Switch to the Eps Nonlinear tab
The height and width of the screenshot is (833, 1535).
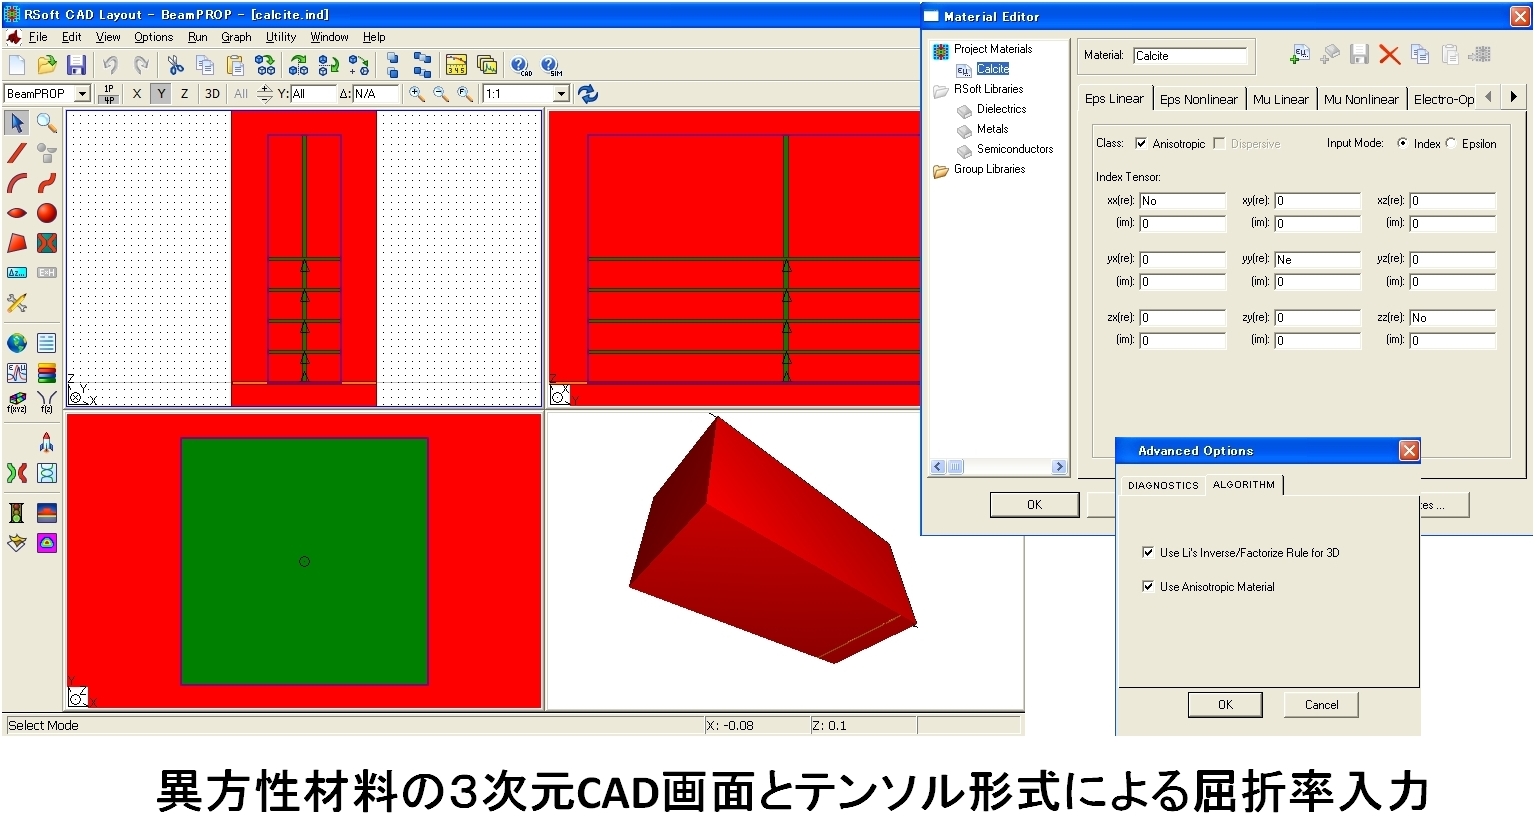click(x=1199, y=99)
